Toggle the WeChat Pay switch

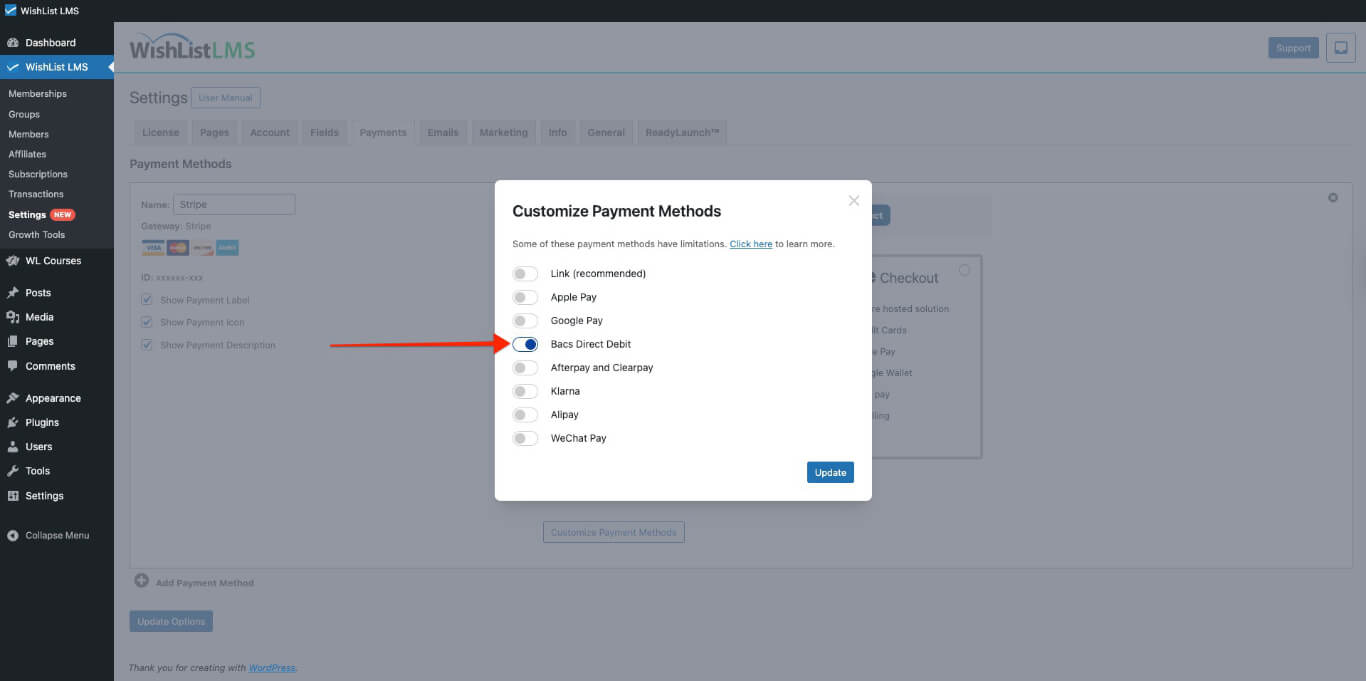pos(525,438)
